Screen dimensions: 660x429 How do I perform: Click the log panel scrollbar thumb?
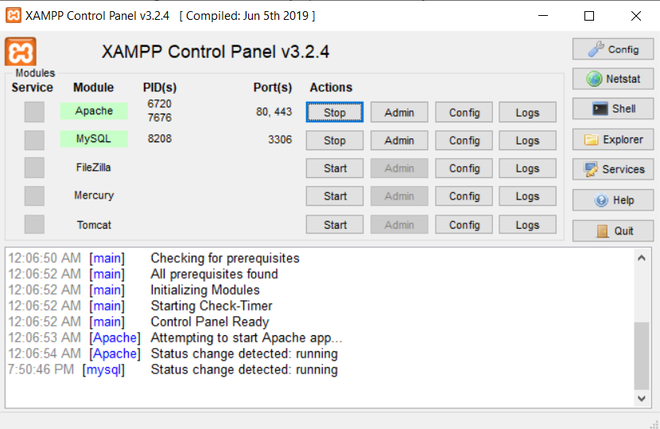click(641, 356)
